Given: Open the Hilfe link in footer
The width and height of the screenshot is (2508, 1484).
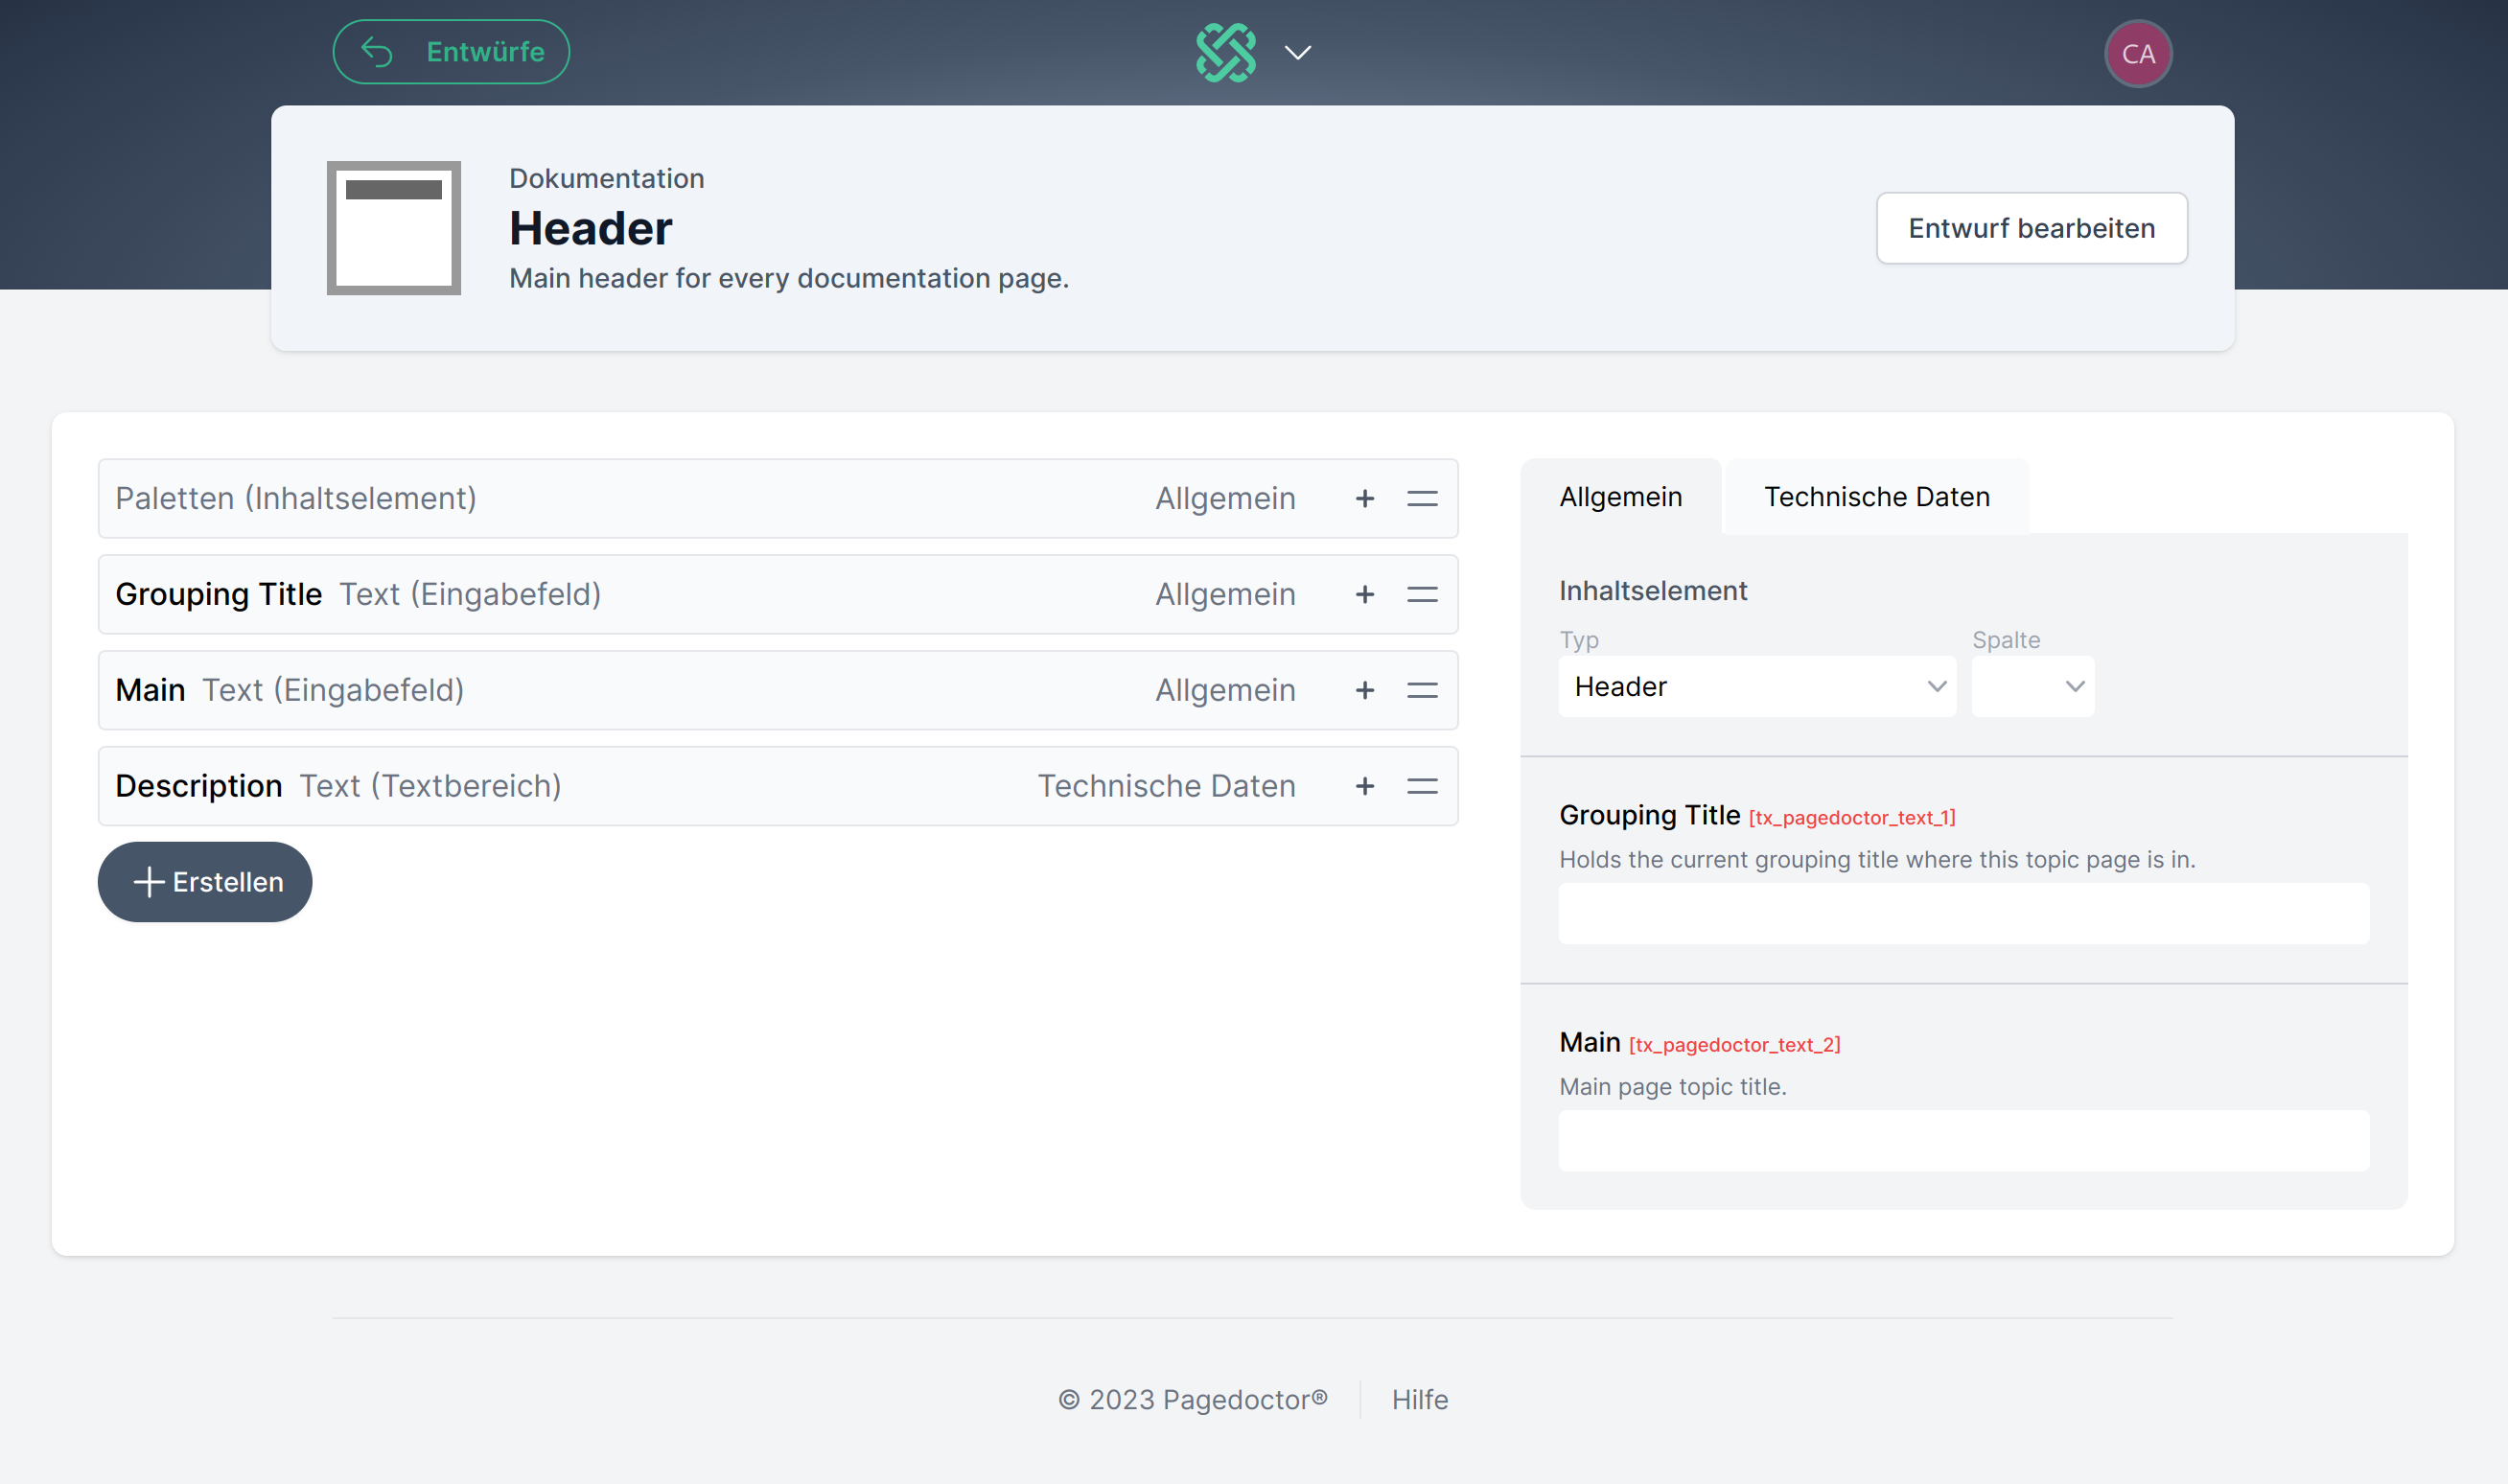Looking at the screenshot, I should coord(1419,1400).
